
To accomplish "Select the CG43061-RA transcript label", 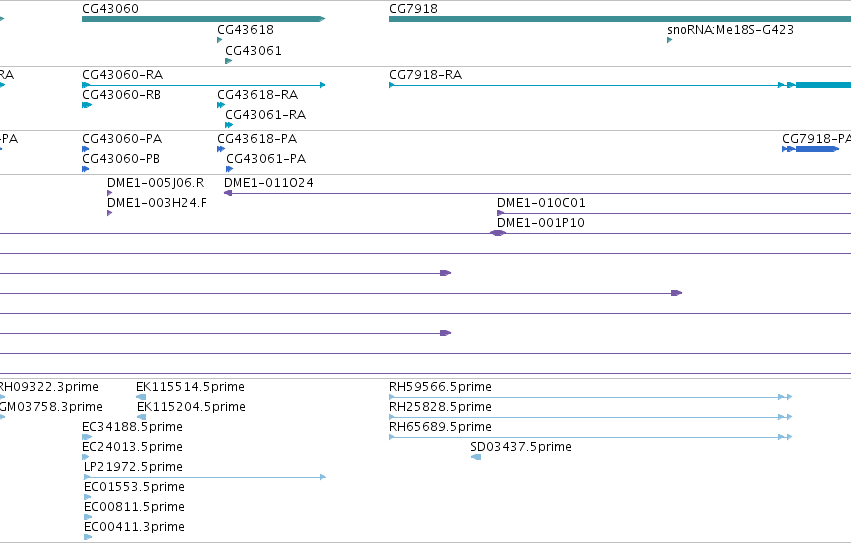I will point(266,115).
